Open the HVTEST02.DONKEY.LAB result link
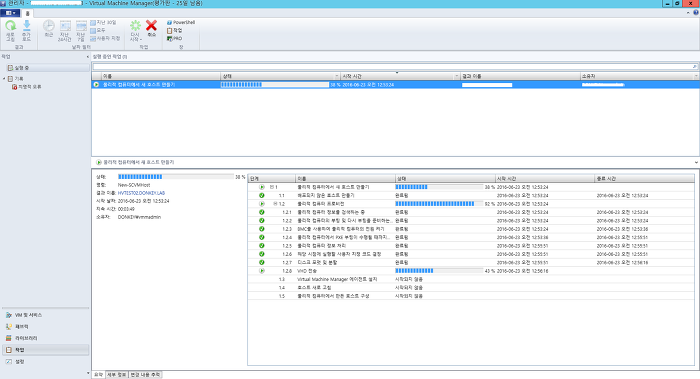The width and height of the screenshot is (700, 379). coord(141,193)
